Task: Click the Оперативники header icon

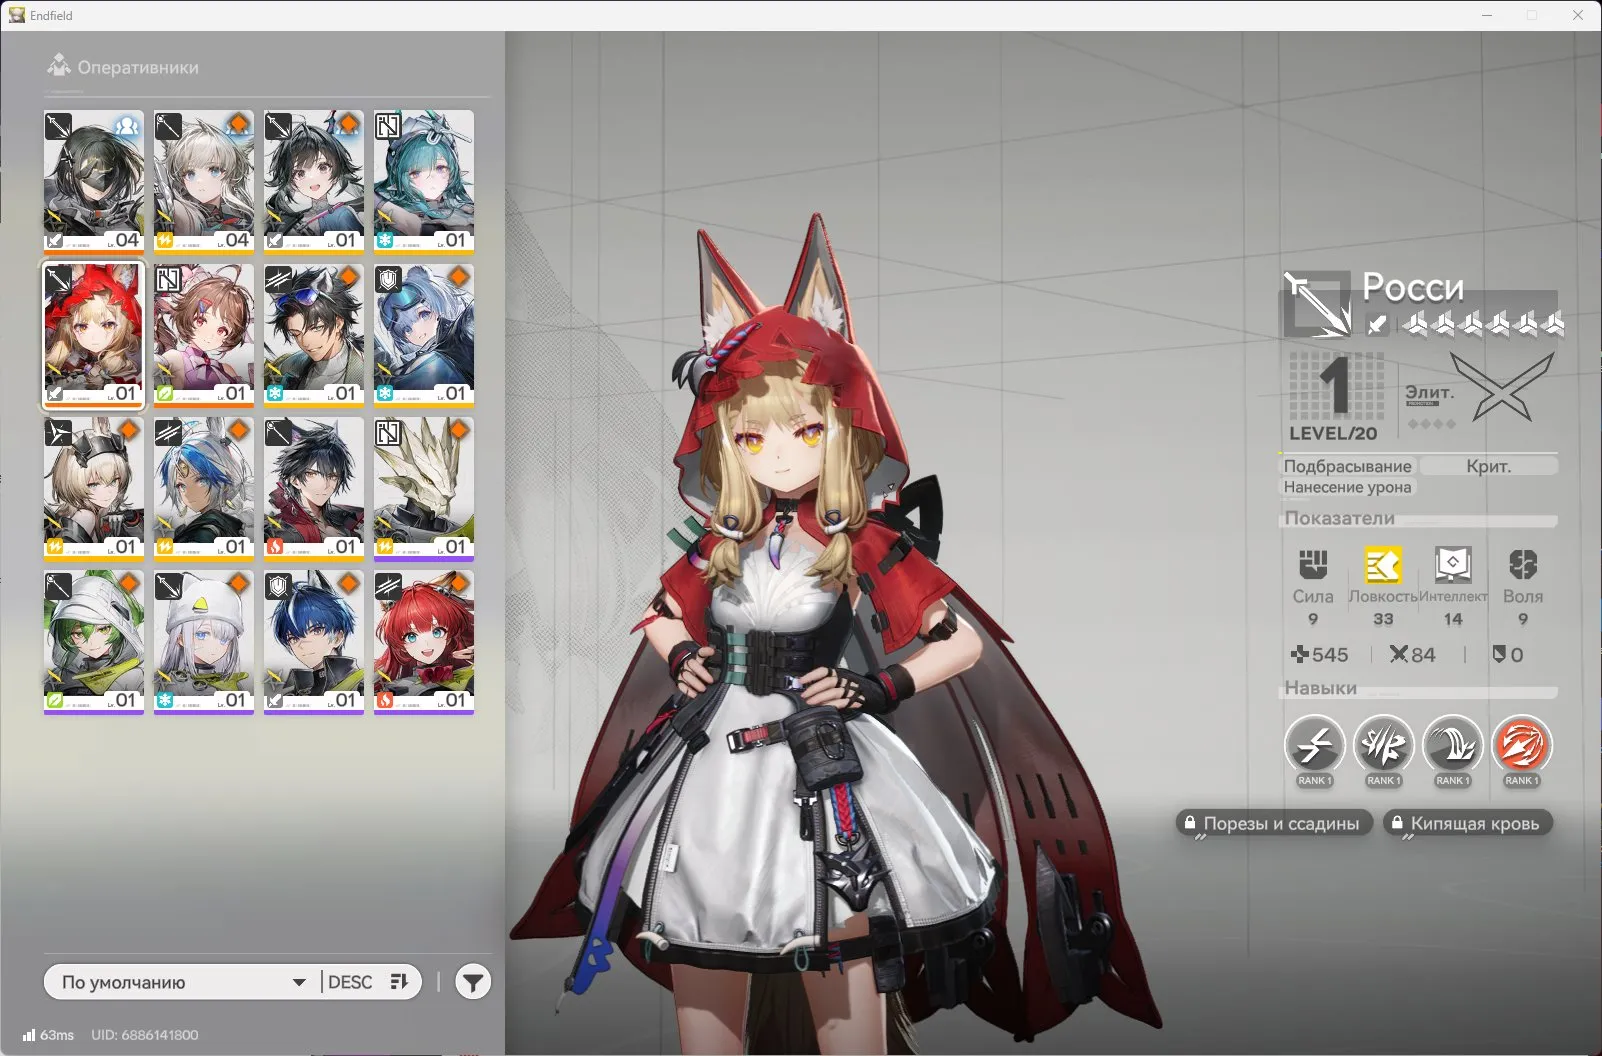Action: (x=59, y=66)
